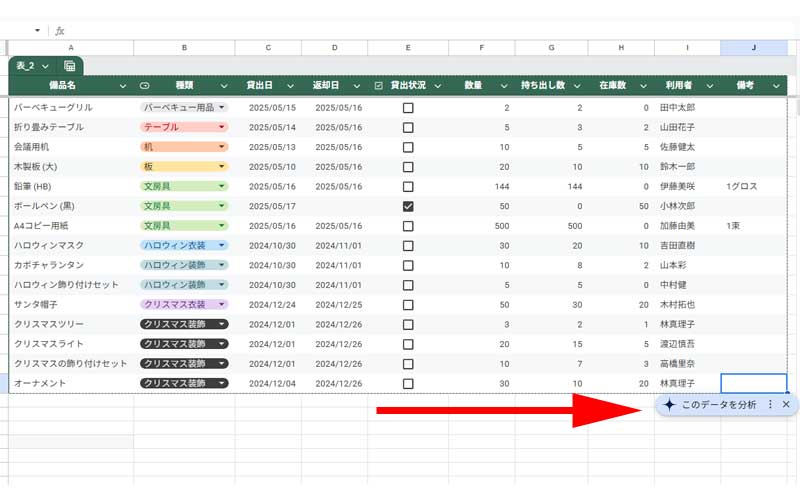Open the 備考 column filter menu
Viewport: 800px width, 500px height.
pos(777,86)
